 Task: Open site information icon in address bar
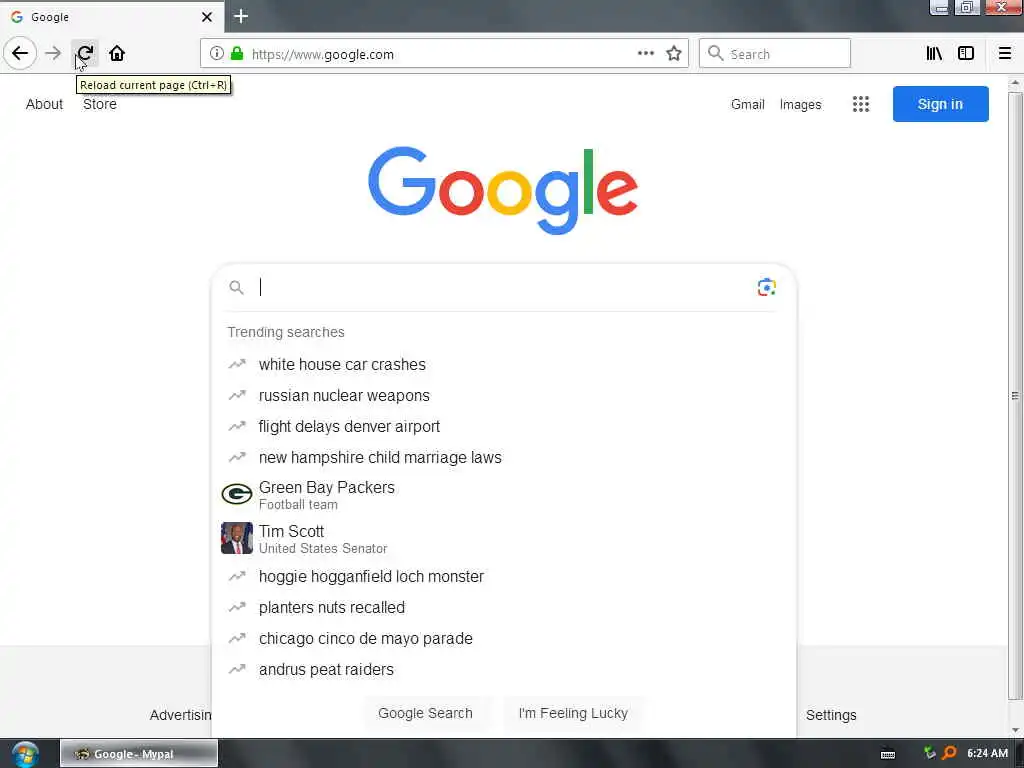click(217, 54)
